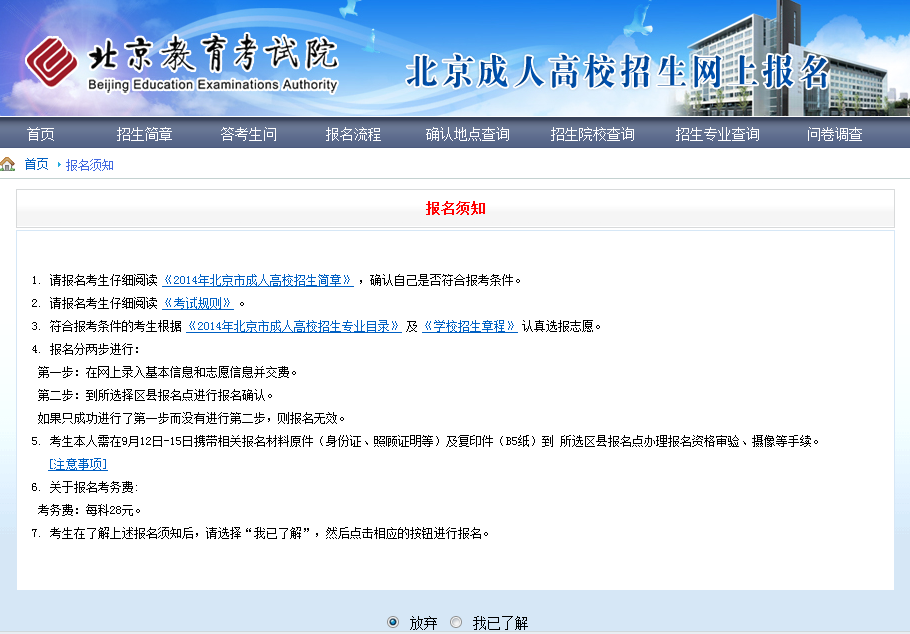This screenshot has height=634, width=910.
Task: Open 答考生问 in the navigation bar
Action: tap(248, 134)
